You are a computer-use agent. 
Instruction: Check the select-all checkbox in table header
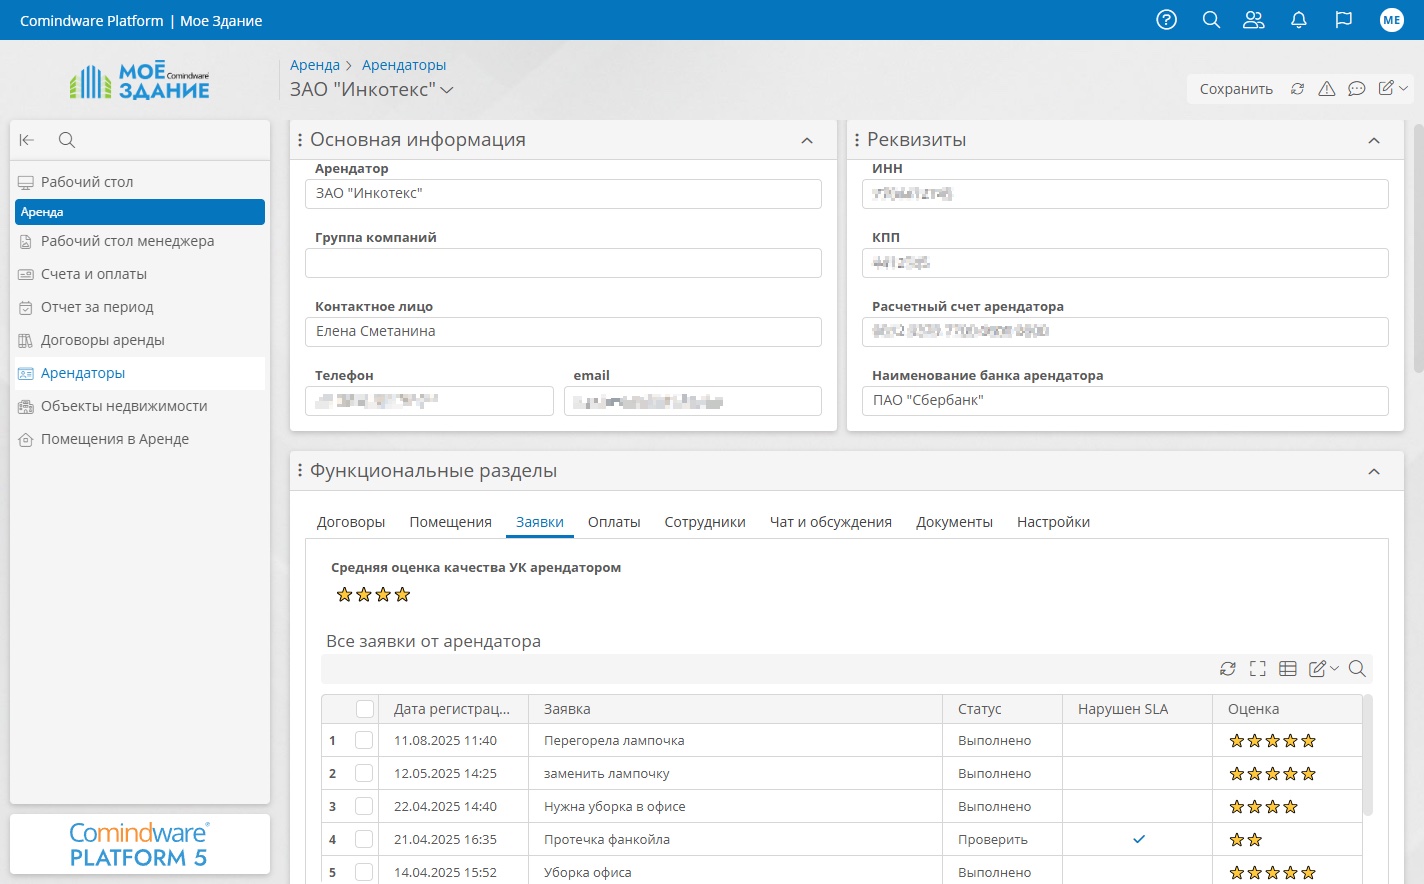point(365,709)
